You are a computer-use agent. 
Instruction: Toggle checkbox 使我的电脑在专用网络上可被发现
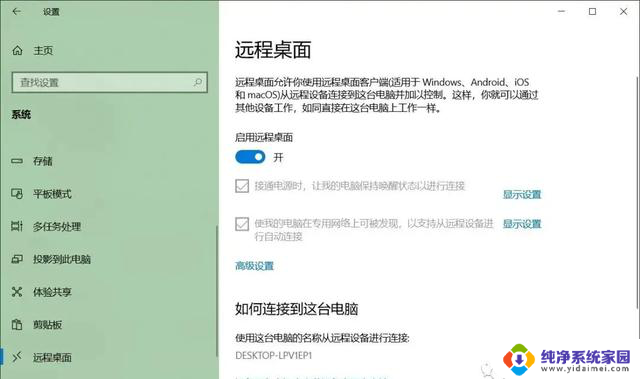click(242, 224)
